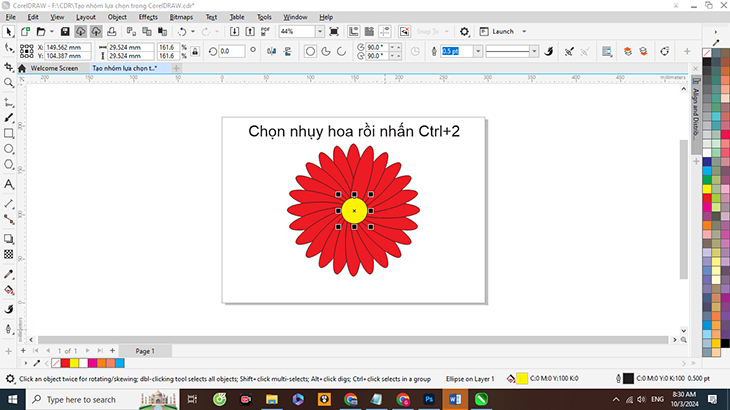Select the Transparency tool
Image resolution: width=730 pixels, height=410 pixels.
[x=8, y=254]
